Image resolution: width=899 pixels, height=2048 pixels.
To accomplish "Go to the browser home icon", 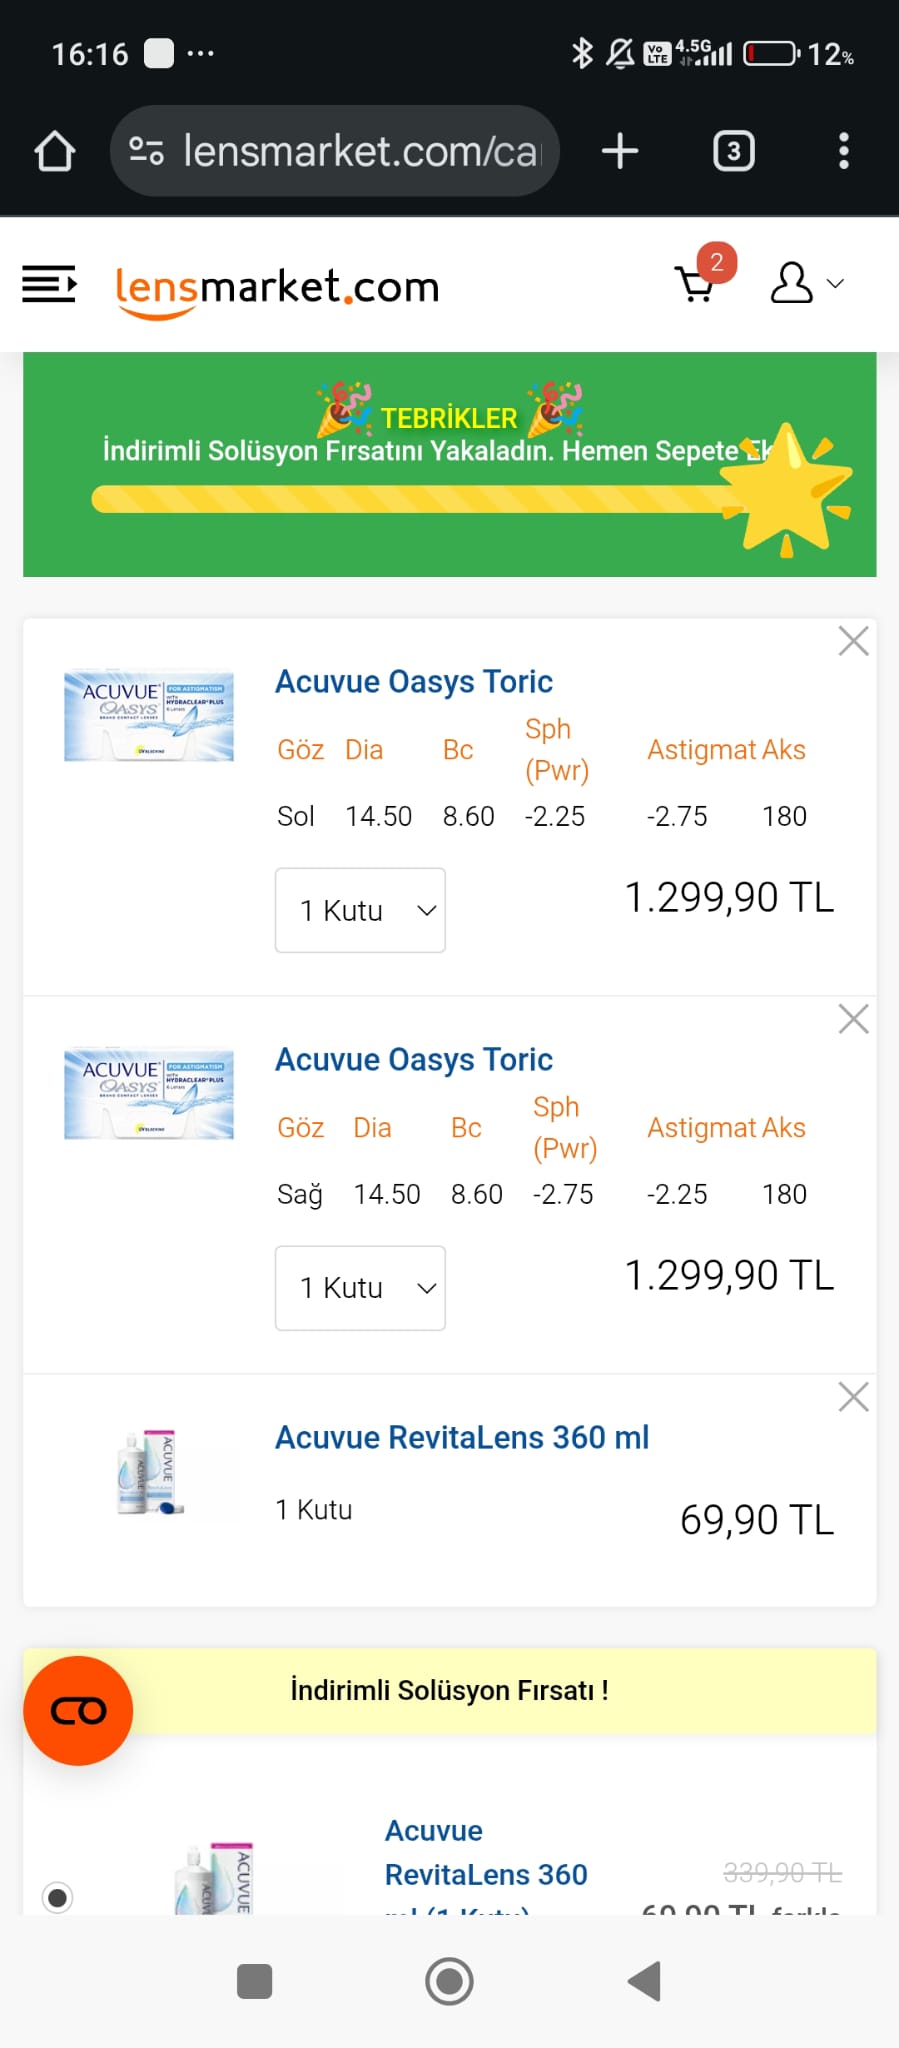I will (x=55, y=151).
